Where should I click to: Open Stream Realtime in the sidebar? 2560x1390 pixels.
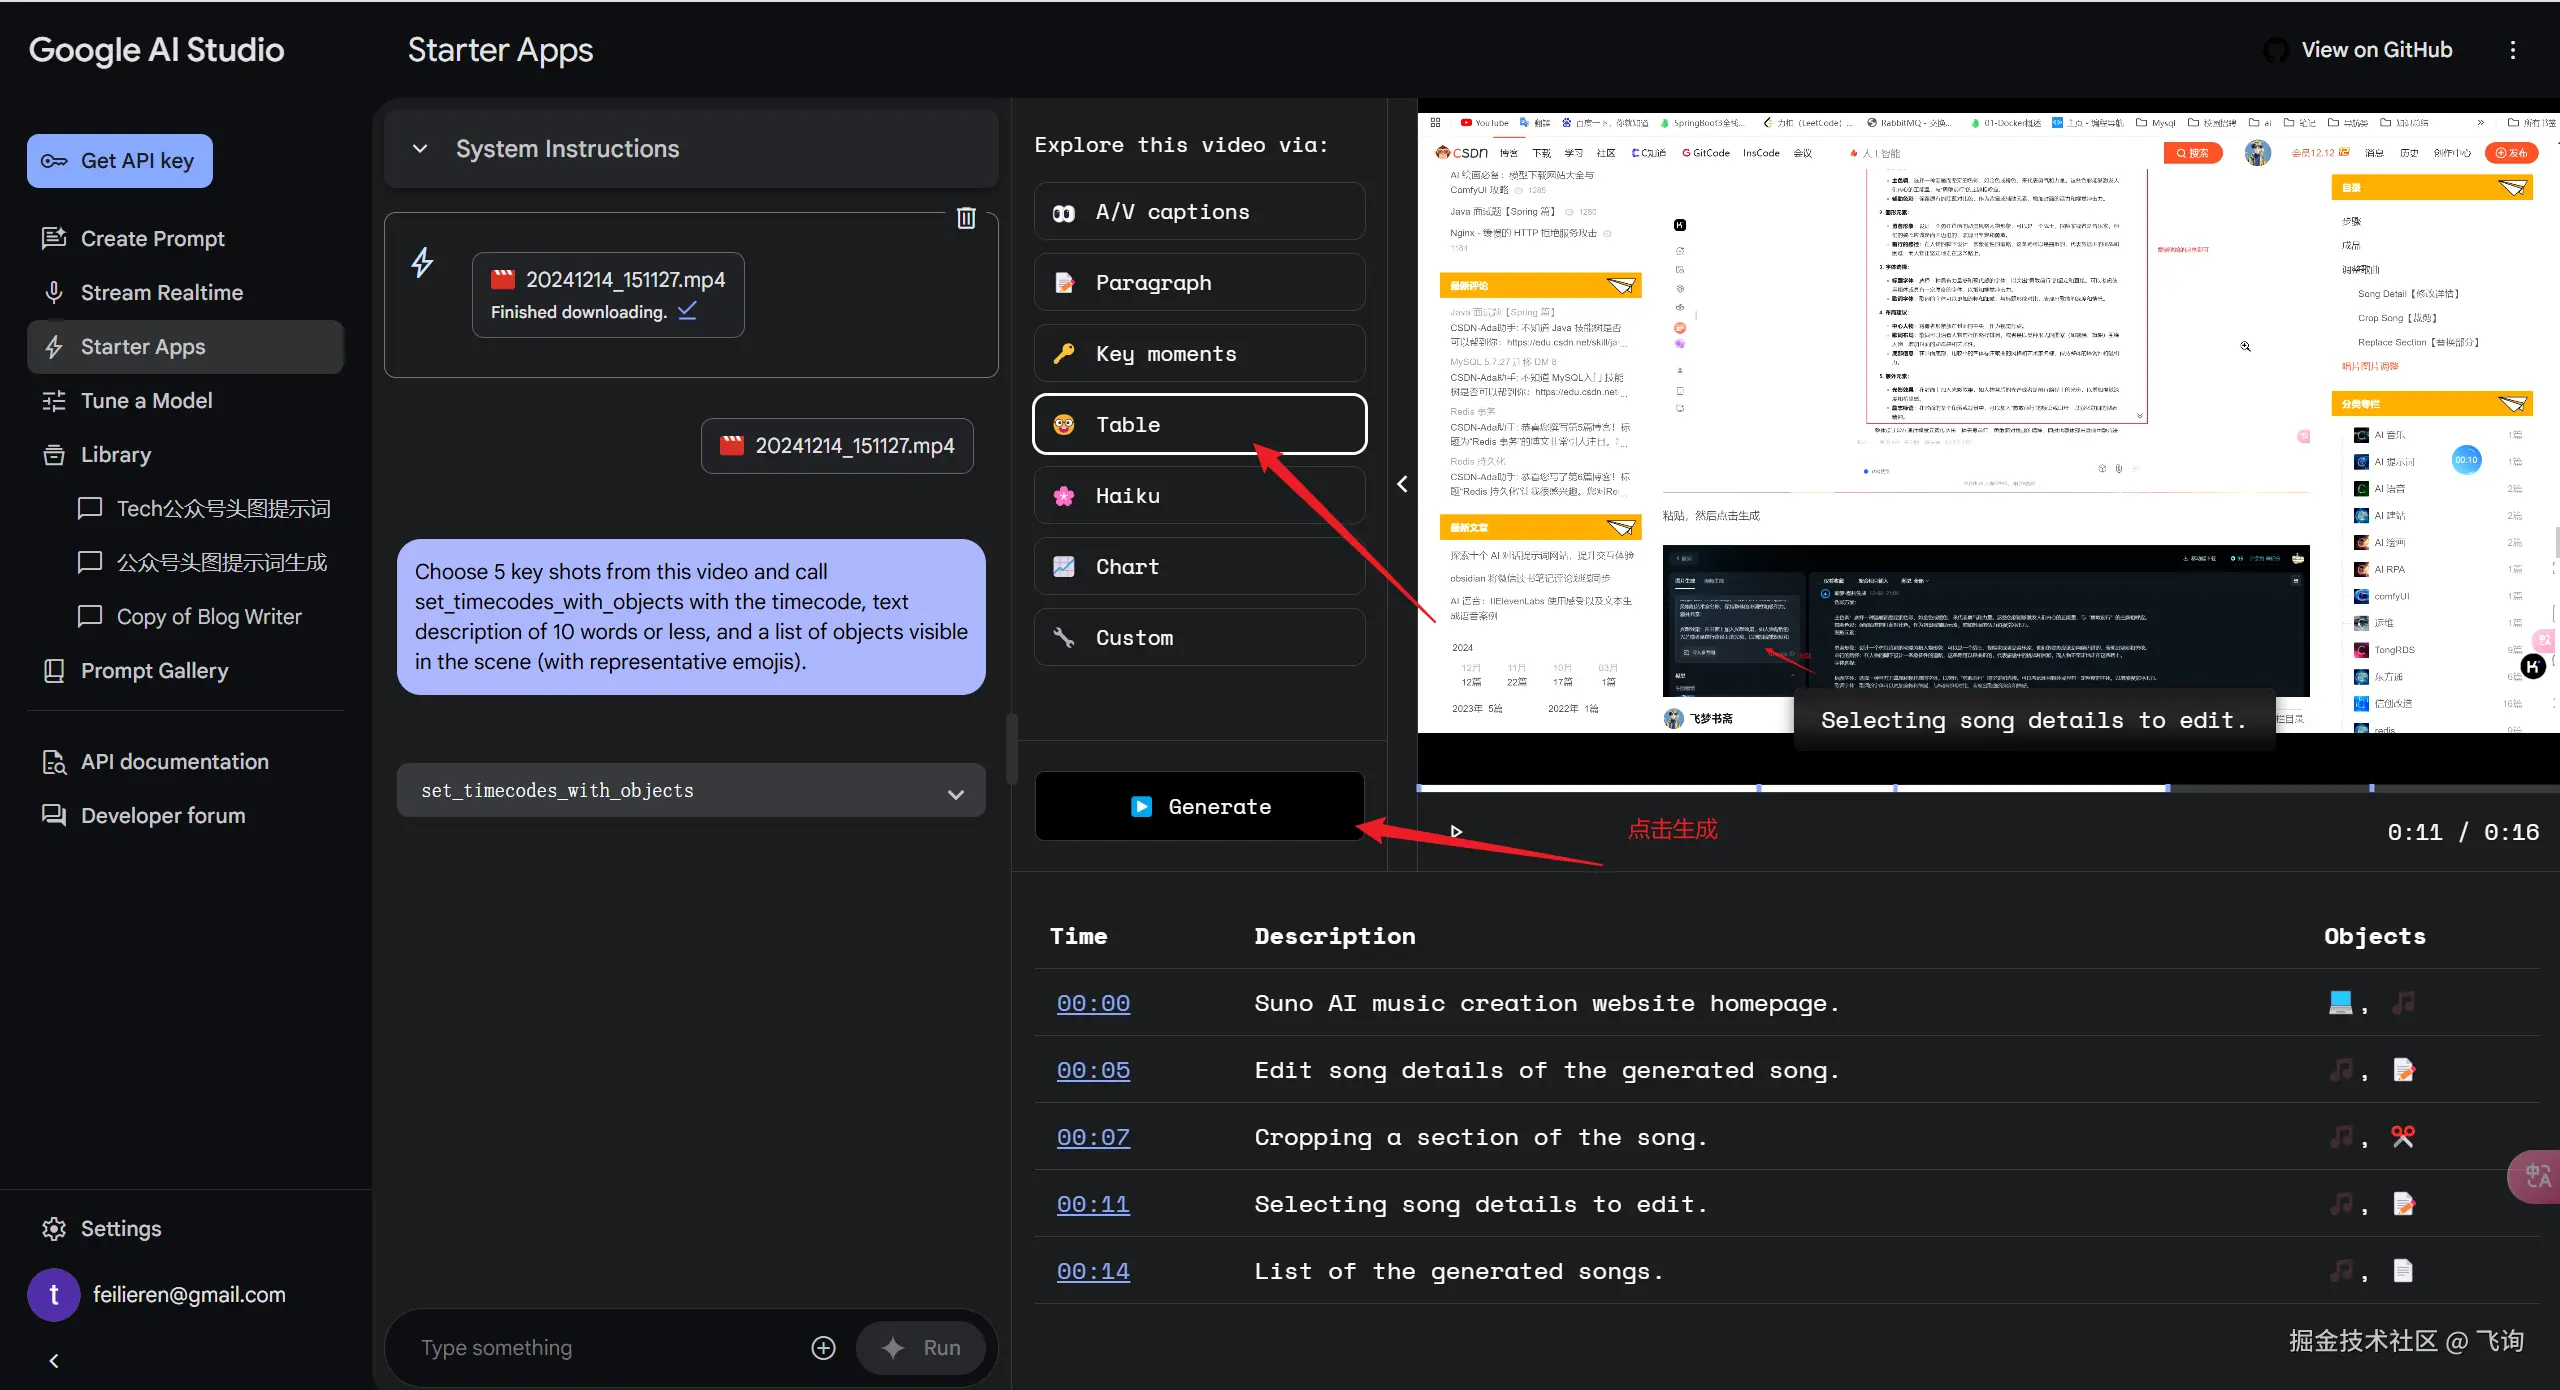pos(161,293)
